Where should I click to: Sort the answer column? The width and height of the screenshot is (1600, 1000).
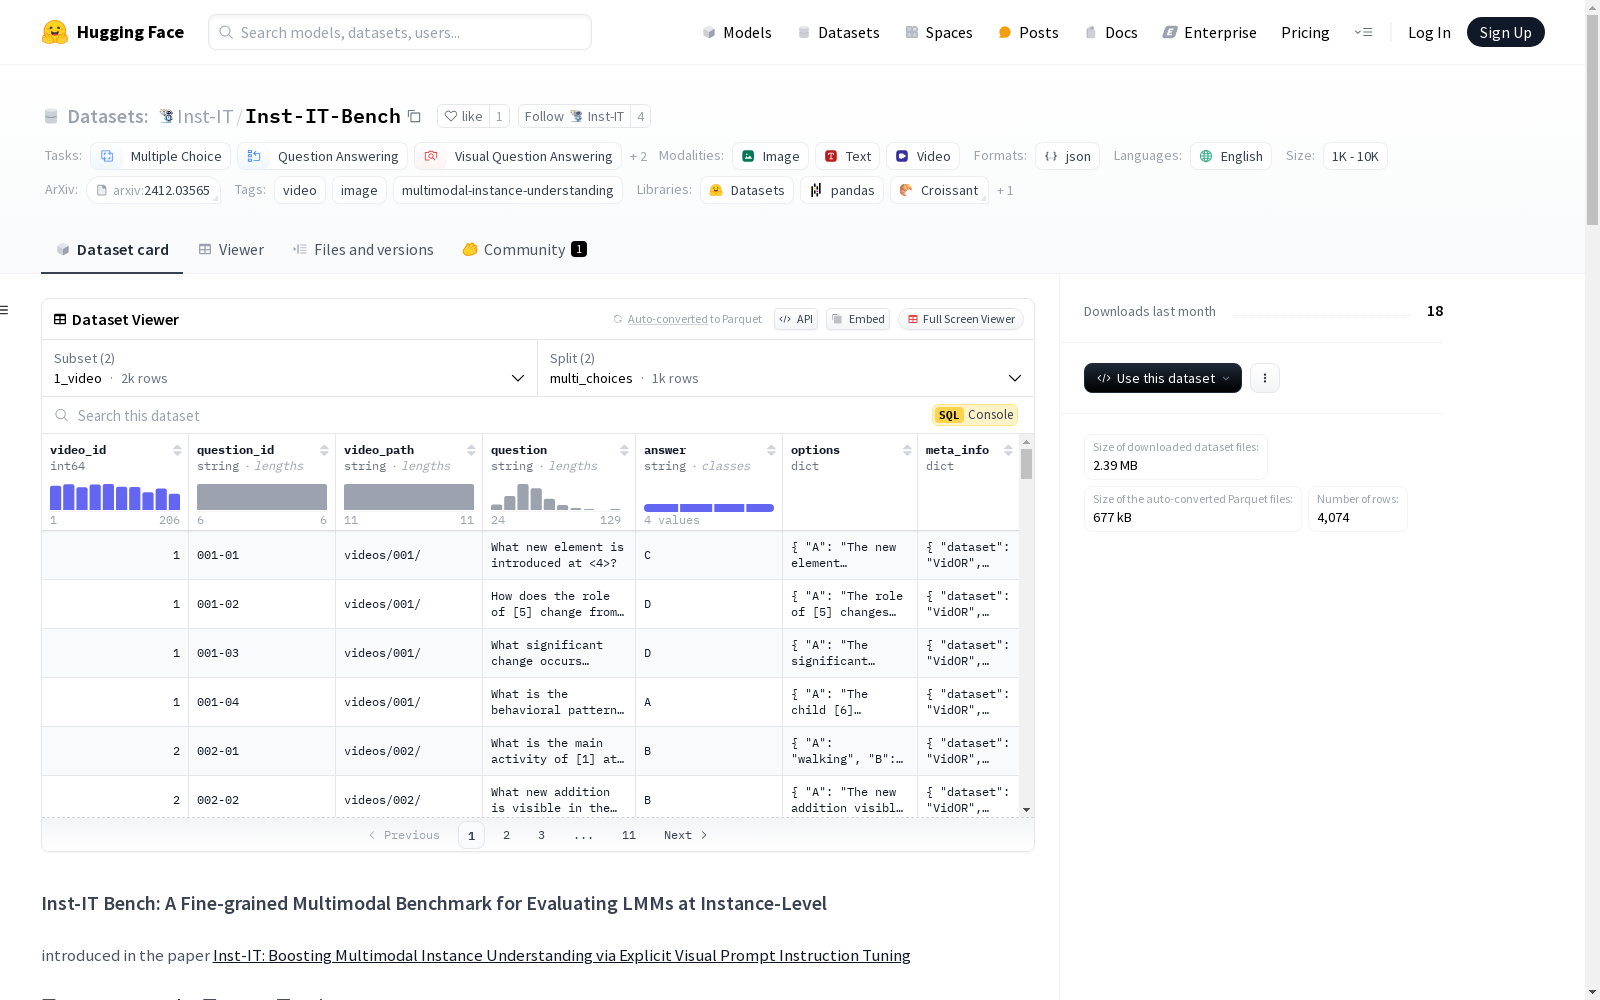click(771, 450)
